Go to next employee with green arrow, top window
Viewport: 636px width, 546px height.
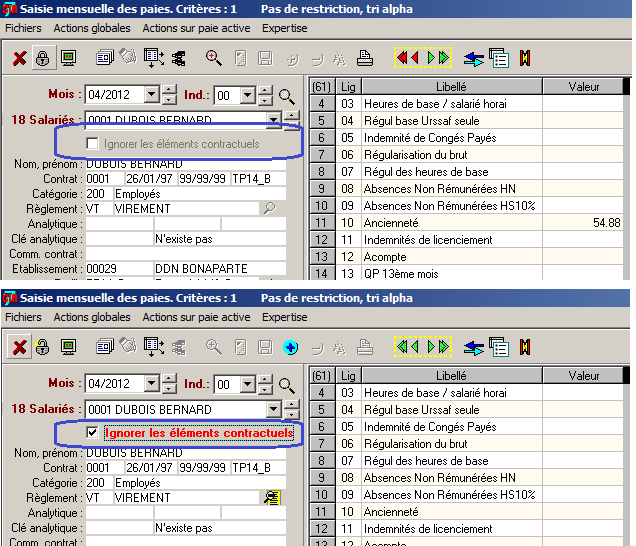tap(431, 58)
